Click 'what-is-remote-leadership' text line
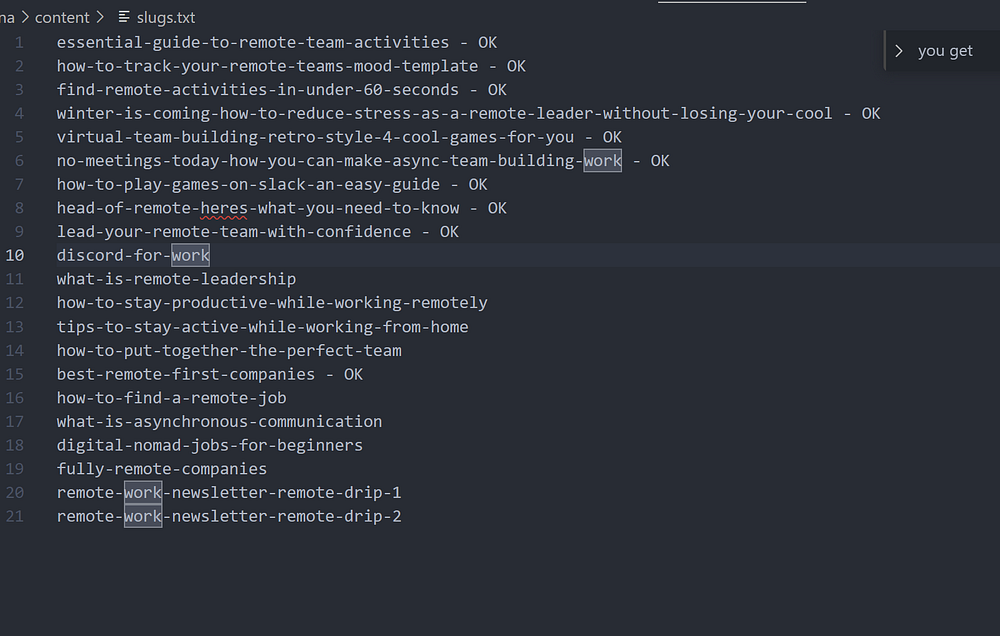The height and width of the screenshot is (636, 1000). click(176, 279)
